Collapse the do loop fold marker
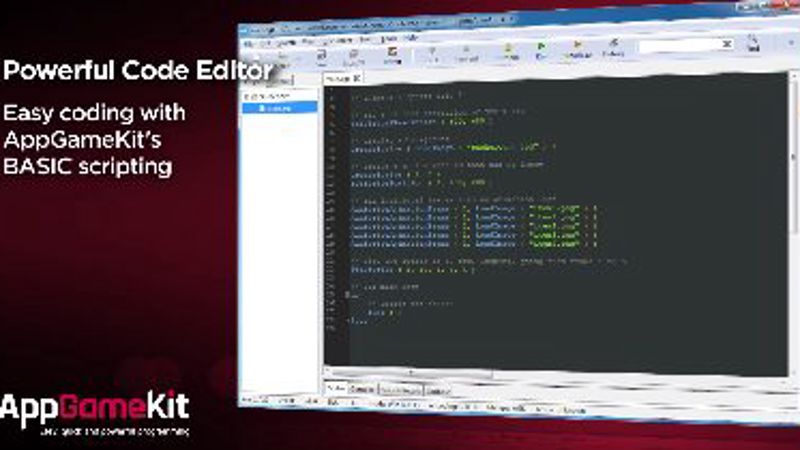The height and width of the screenshot is (450, 800). pos(348,295)
